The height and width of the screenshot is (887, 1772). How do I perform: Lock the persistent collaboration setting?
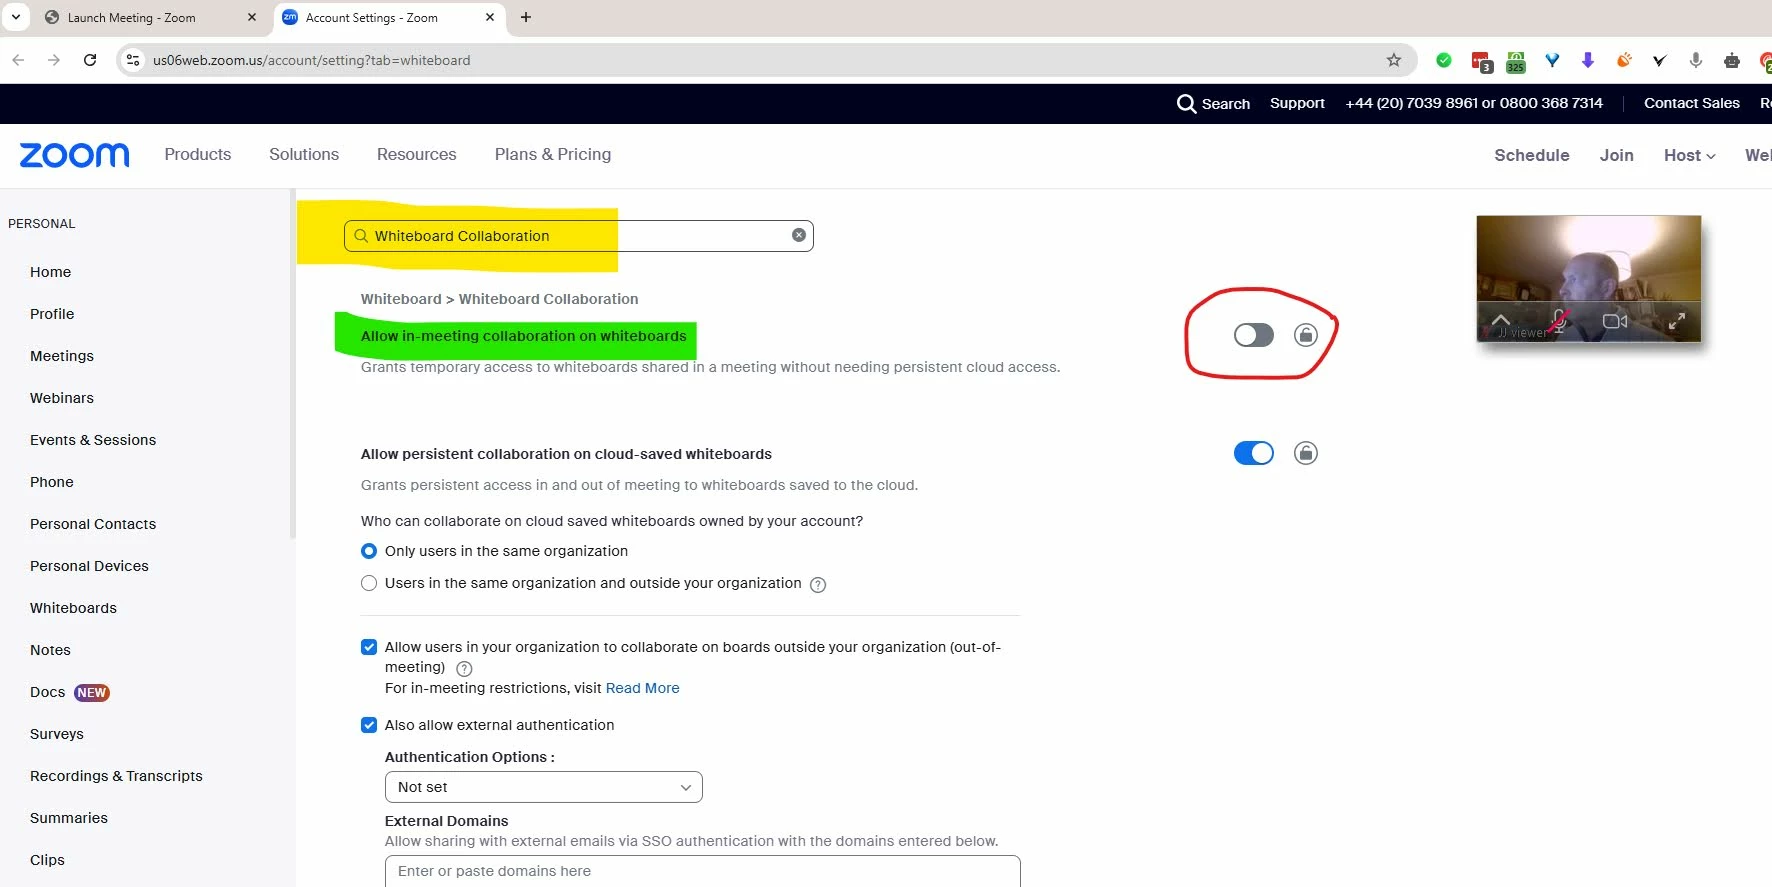[1306, 453]
